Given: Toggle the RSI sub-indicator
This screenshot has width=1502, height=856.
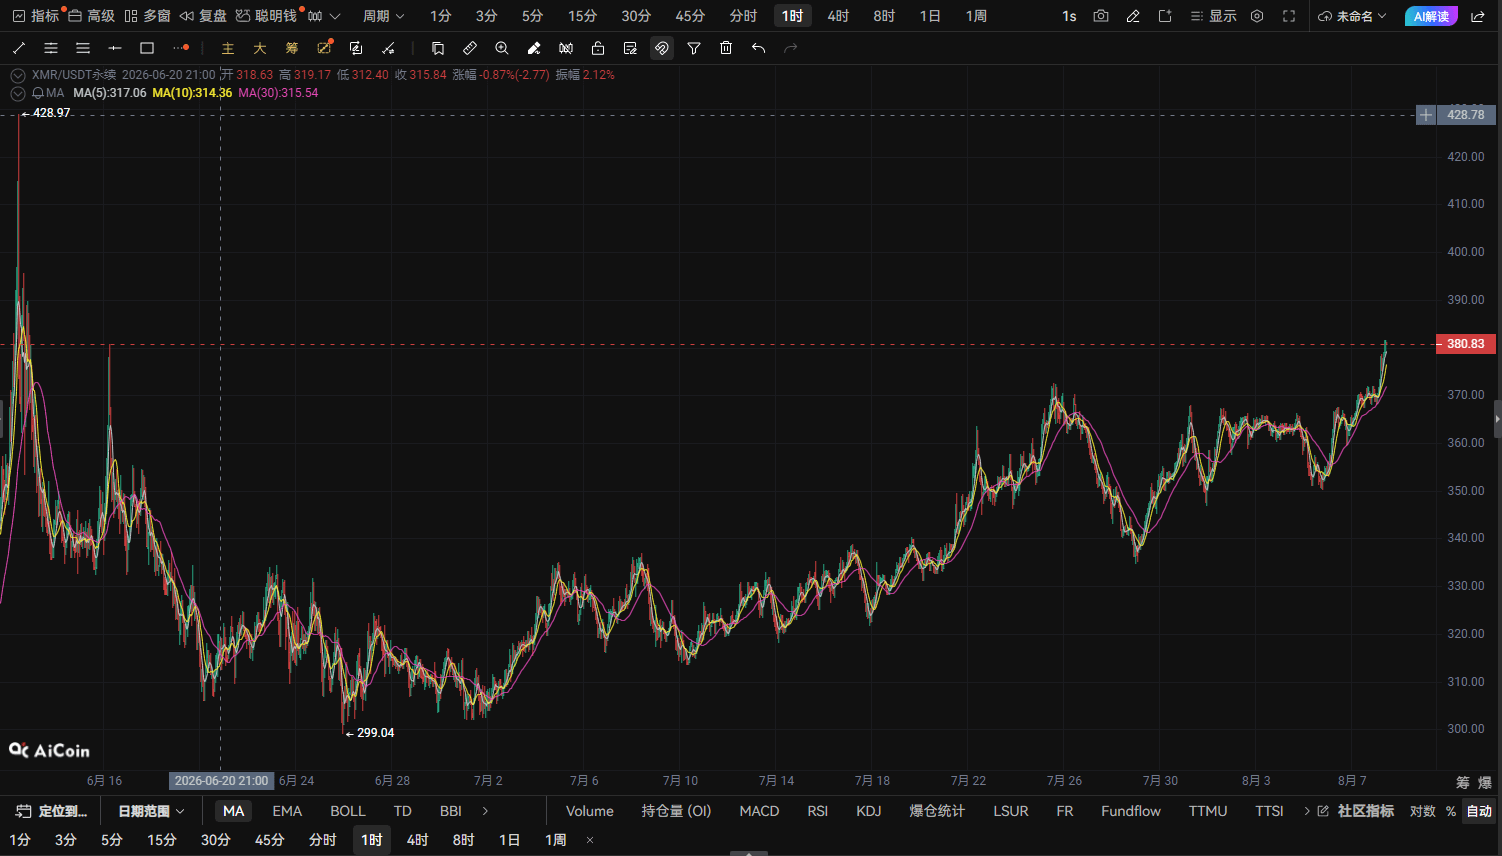Looking at the screenshot, I should tap(818, 811).
